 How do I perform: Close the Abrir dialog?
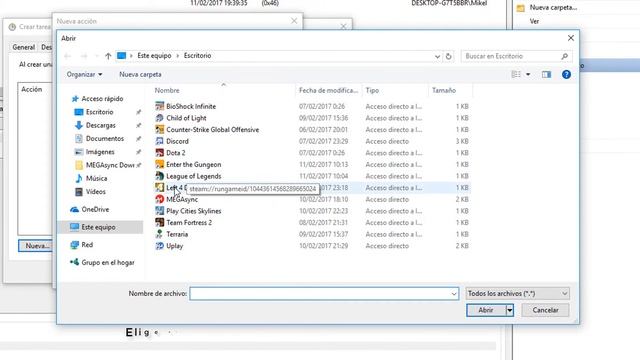pos(571,38)
